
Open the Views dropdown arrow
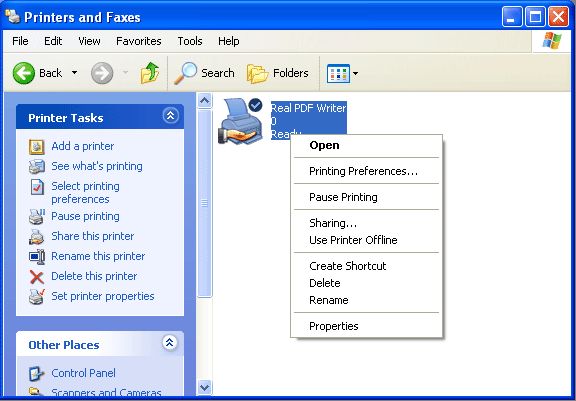355,73
